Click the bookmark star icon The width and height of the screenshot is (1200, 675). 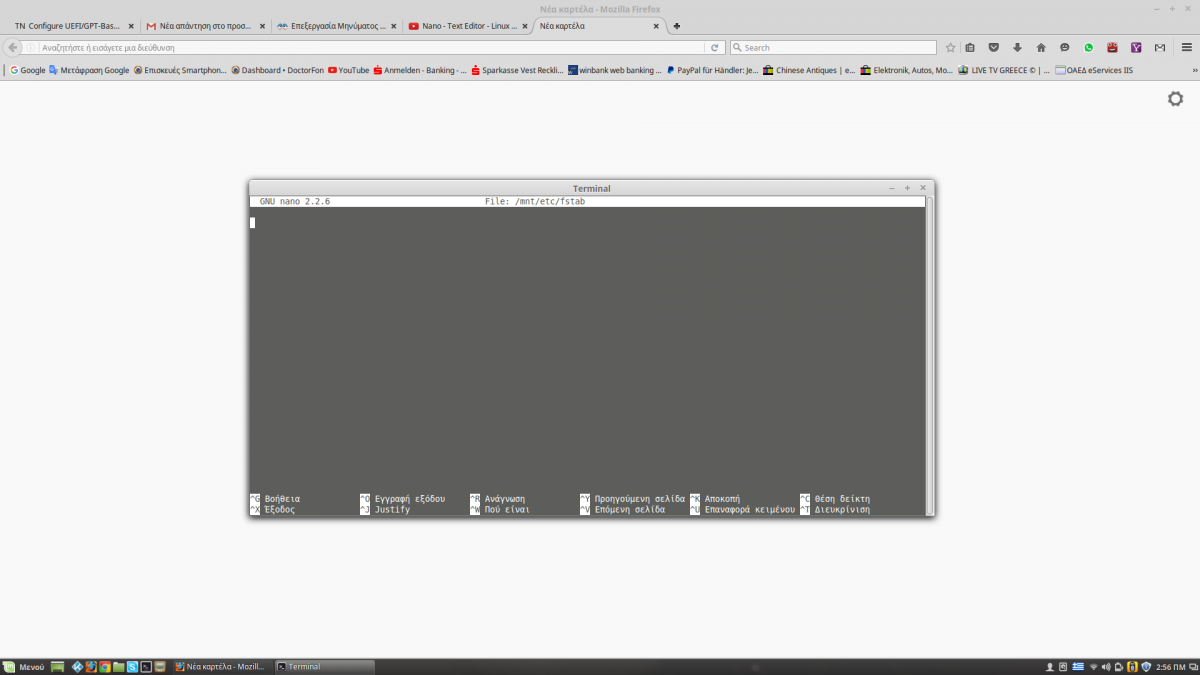point(951,47)
